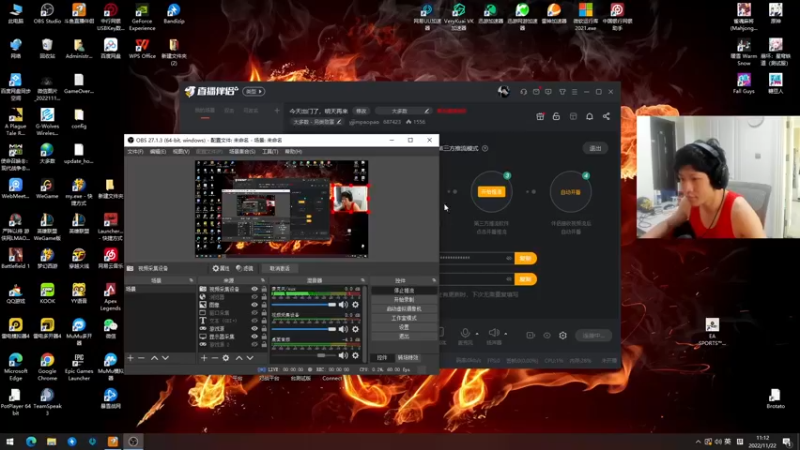Viewport: 800px width, 450px height.
Task: Click the 退出 button in 直播伴侣 push mode
Action: (595, 148)
